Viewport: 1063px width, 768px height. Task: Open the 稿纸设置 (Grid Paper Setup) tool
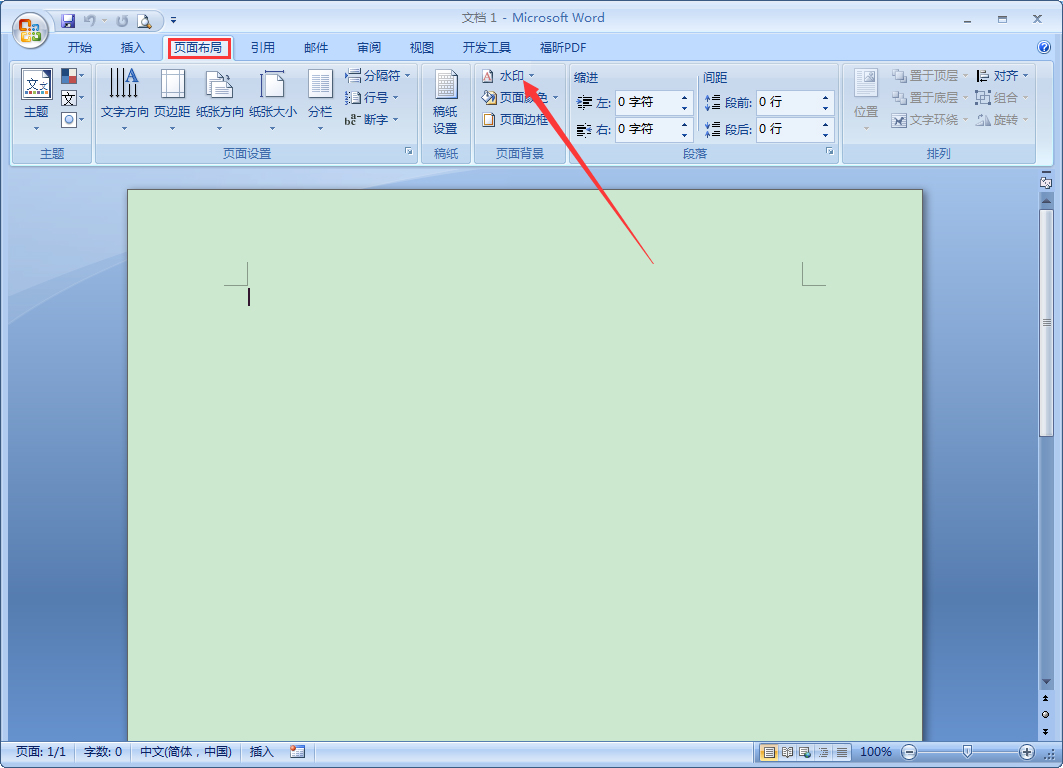click(445, 100)
